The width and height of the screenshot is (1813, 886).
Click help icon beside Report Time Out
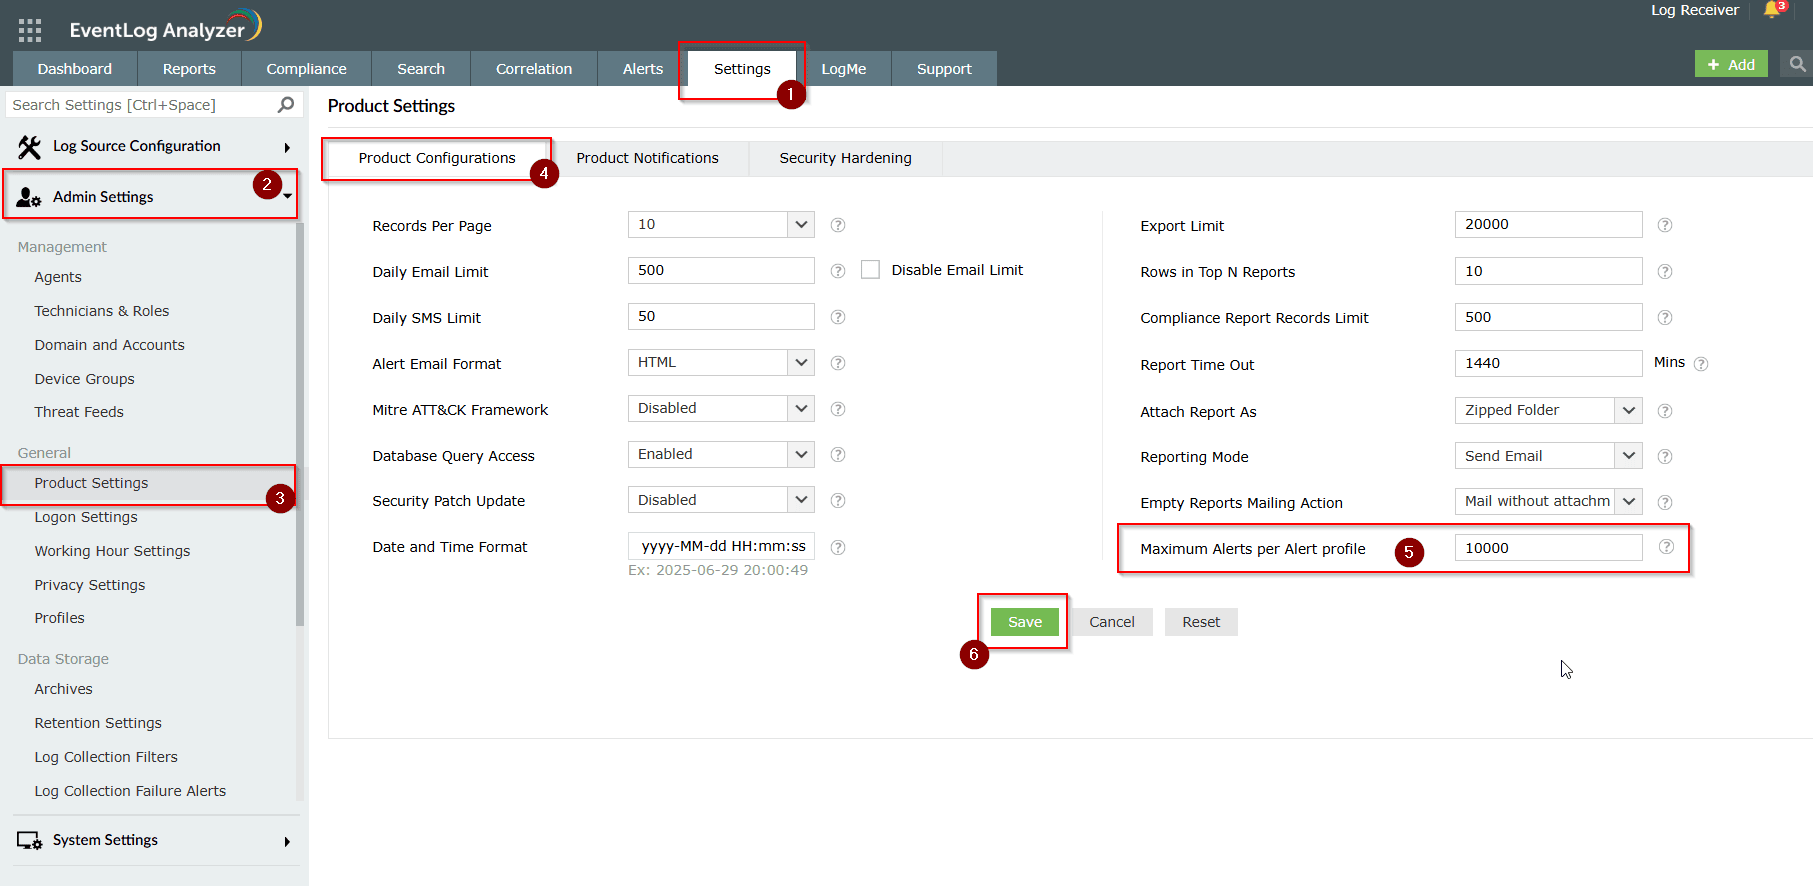(1701, 364)
